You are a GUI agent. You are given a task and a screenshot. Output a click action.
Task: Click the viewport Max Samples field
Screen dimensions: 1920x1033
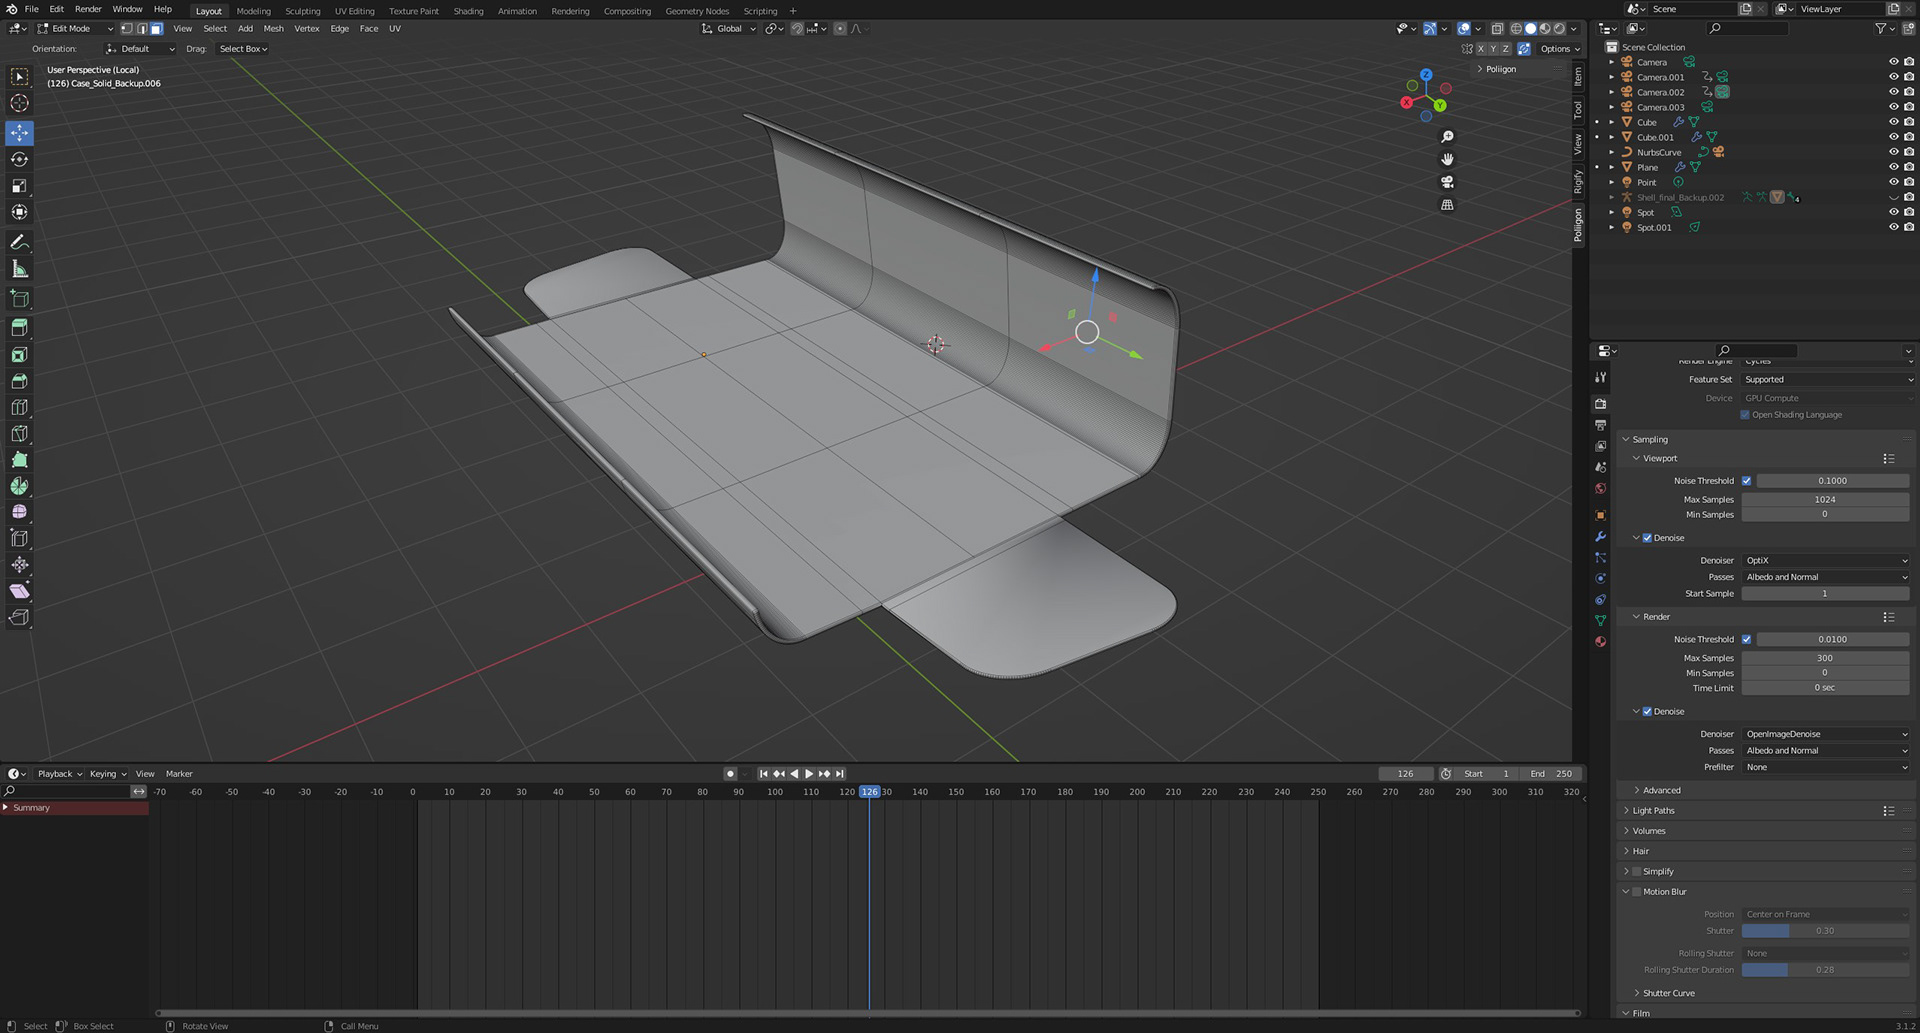pos(1826,500)
